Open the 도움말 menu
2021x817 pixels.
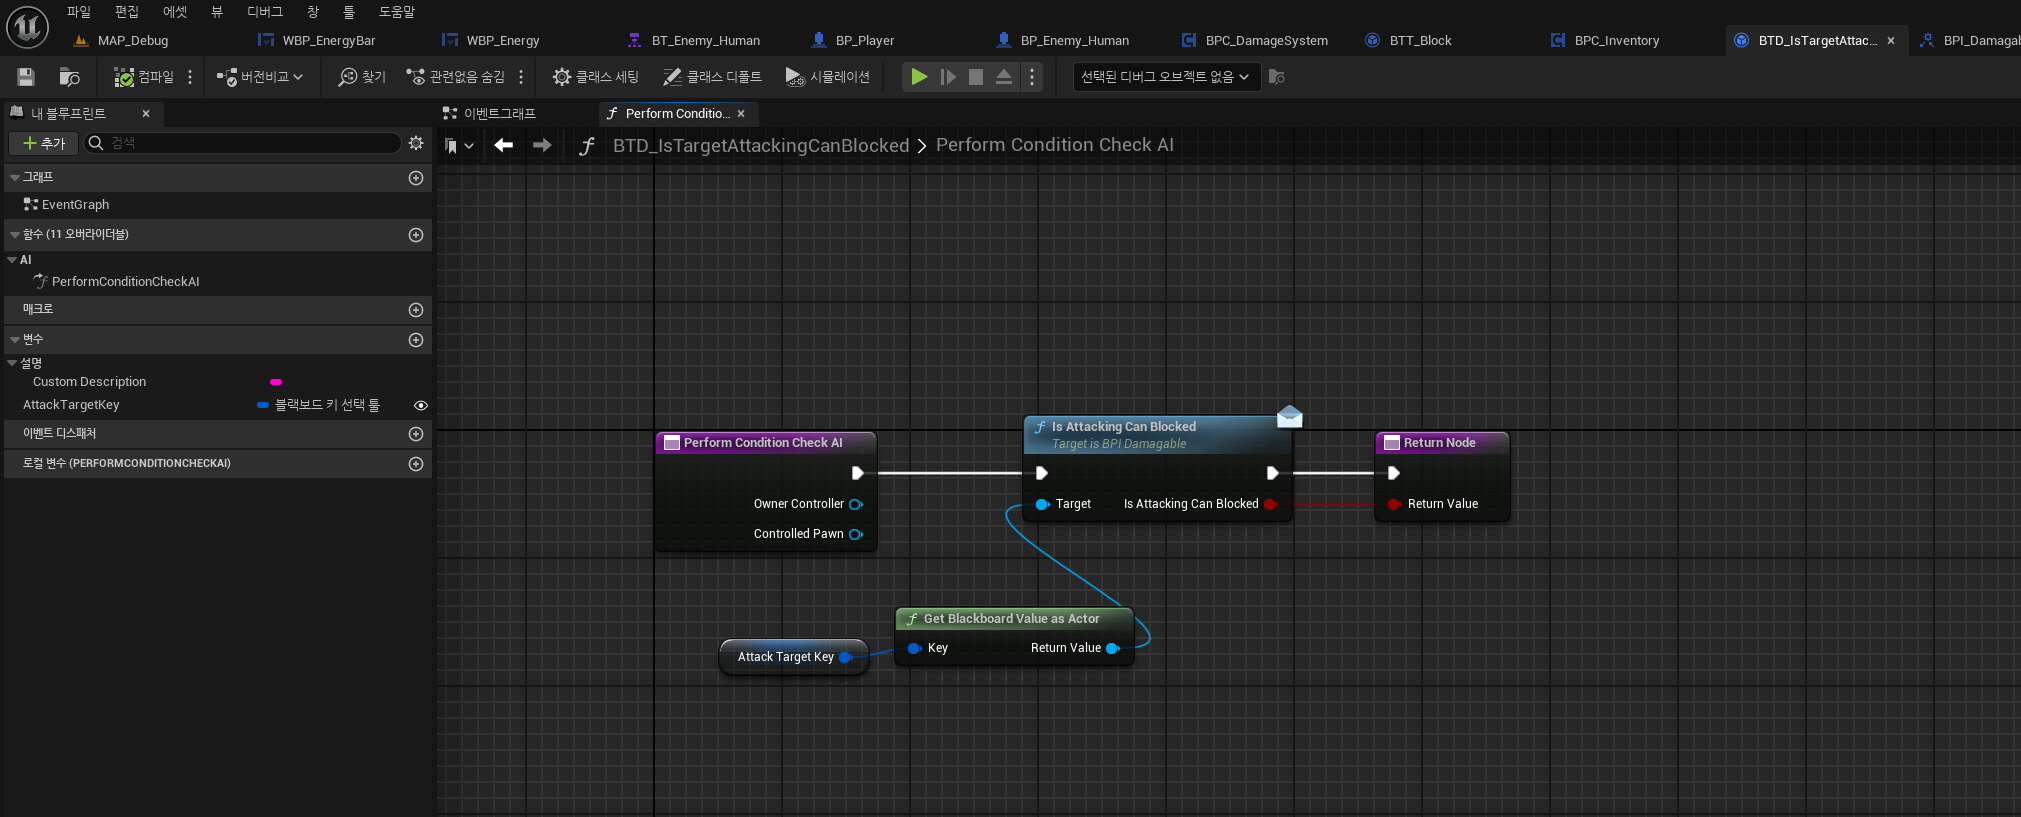point(396,12)
